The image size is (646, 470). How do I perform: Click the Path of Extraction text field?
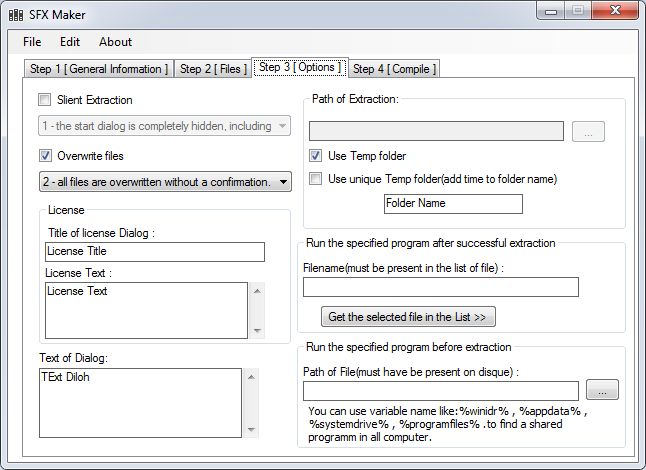tap(436, 131)
